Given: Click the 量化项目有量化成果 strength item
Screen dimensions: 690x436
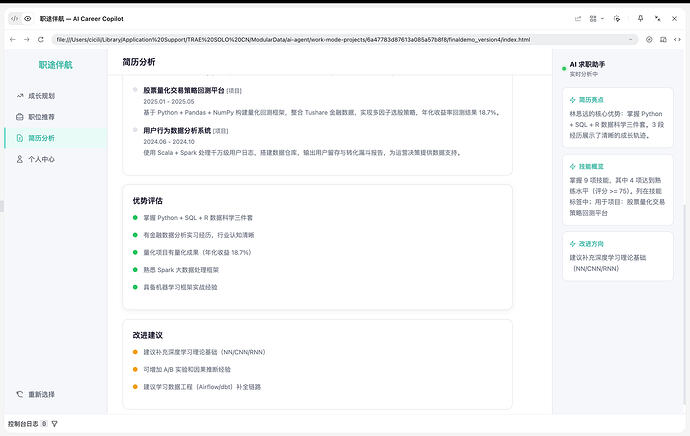Looking at the screenshot, I should pyautogui.click(x=197, y=253).
